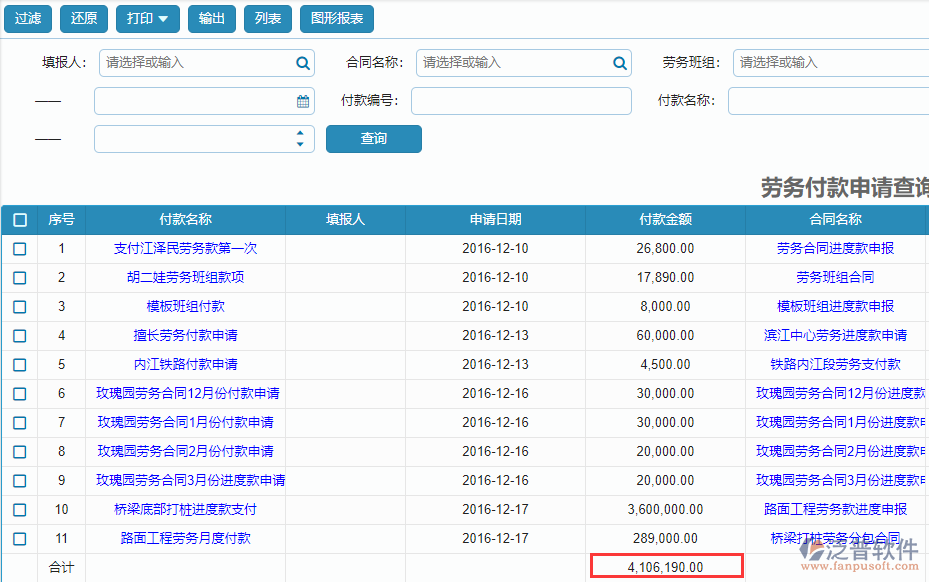Screen dimensions: 929x582
Task: Open the calendar date picker icon
Action: [x=303, y=100]
